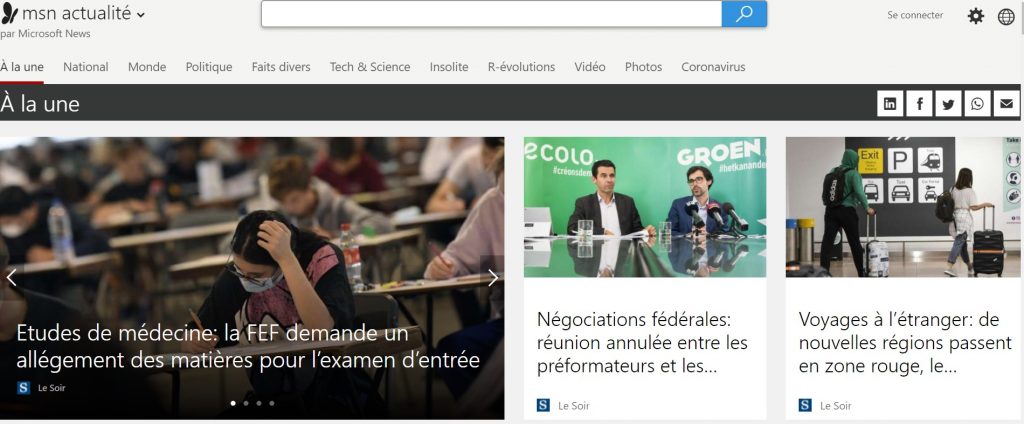The width and height of the screenshot is (1024, 424).
Task: Open the airport Voyages à l'étranger thumbnail
Action: click(903, 207)
